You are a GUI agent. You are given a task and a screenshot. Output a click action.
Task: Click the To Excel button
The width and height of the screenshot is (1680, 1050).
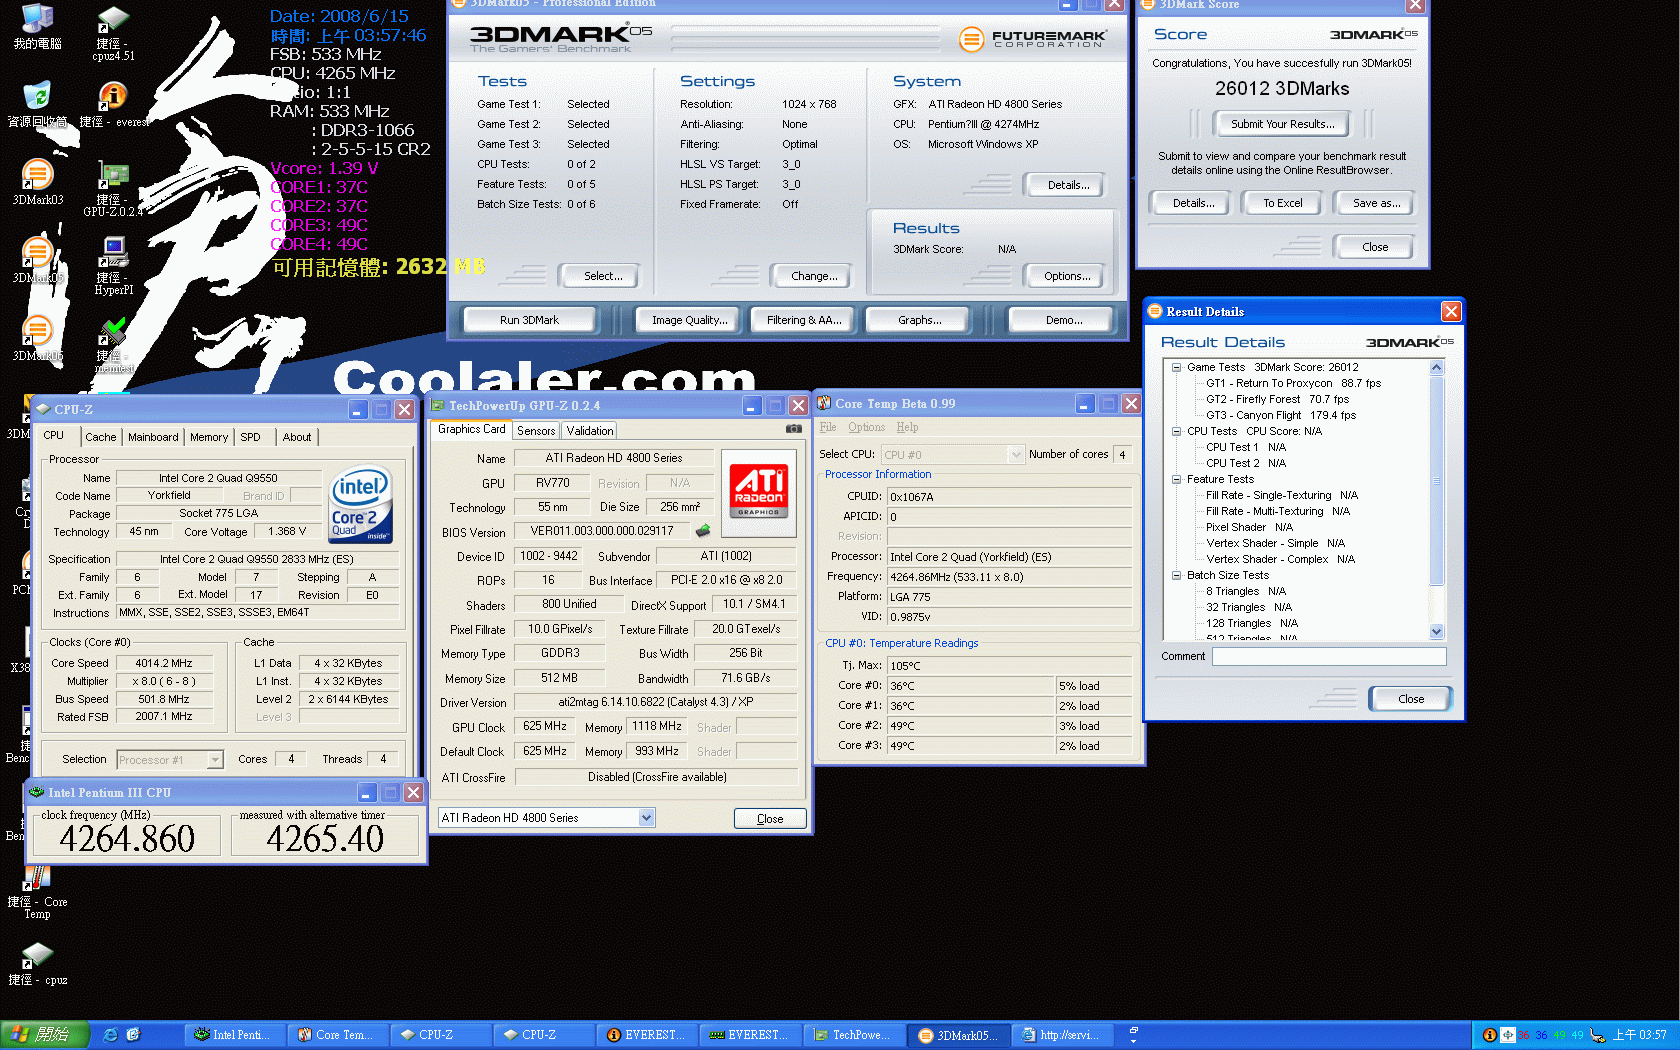(x=1282, y=203)
